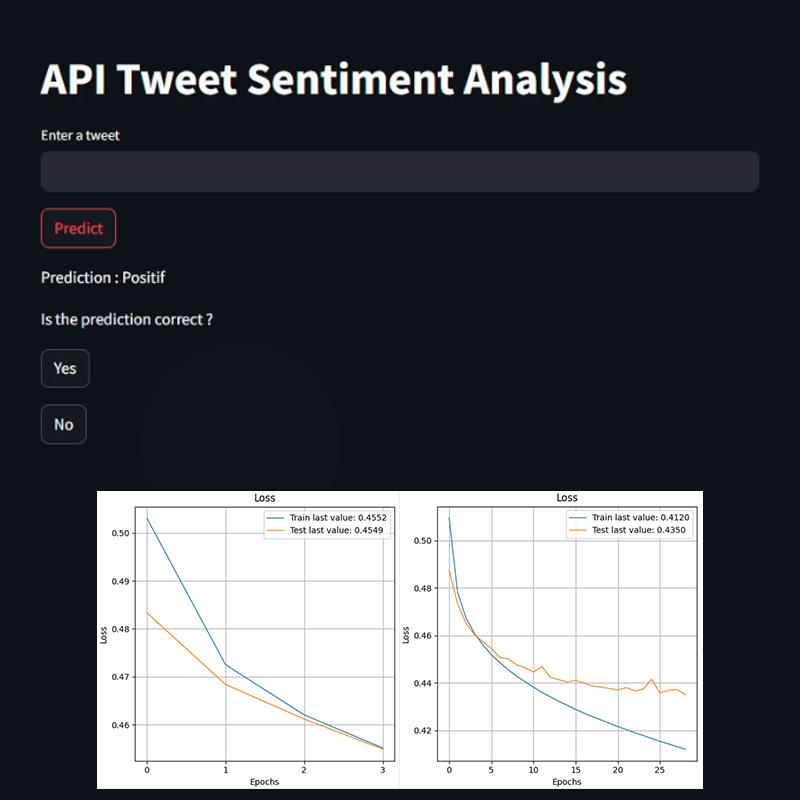
Task: Click the "Epochs" axis label under left chart
Action: point(264,781)
